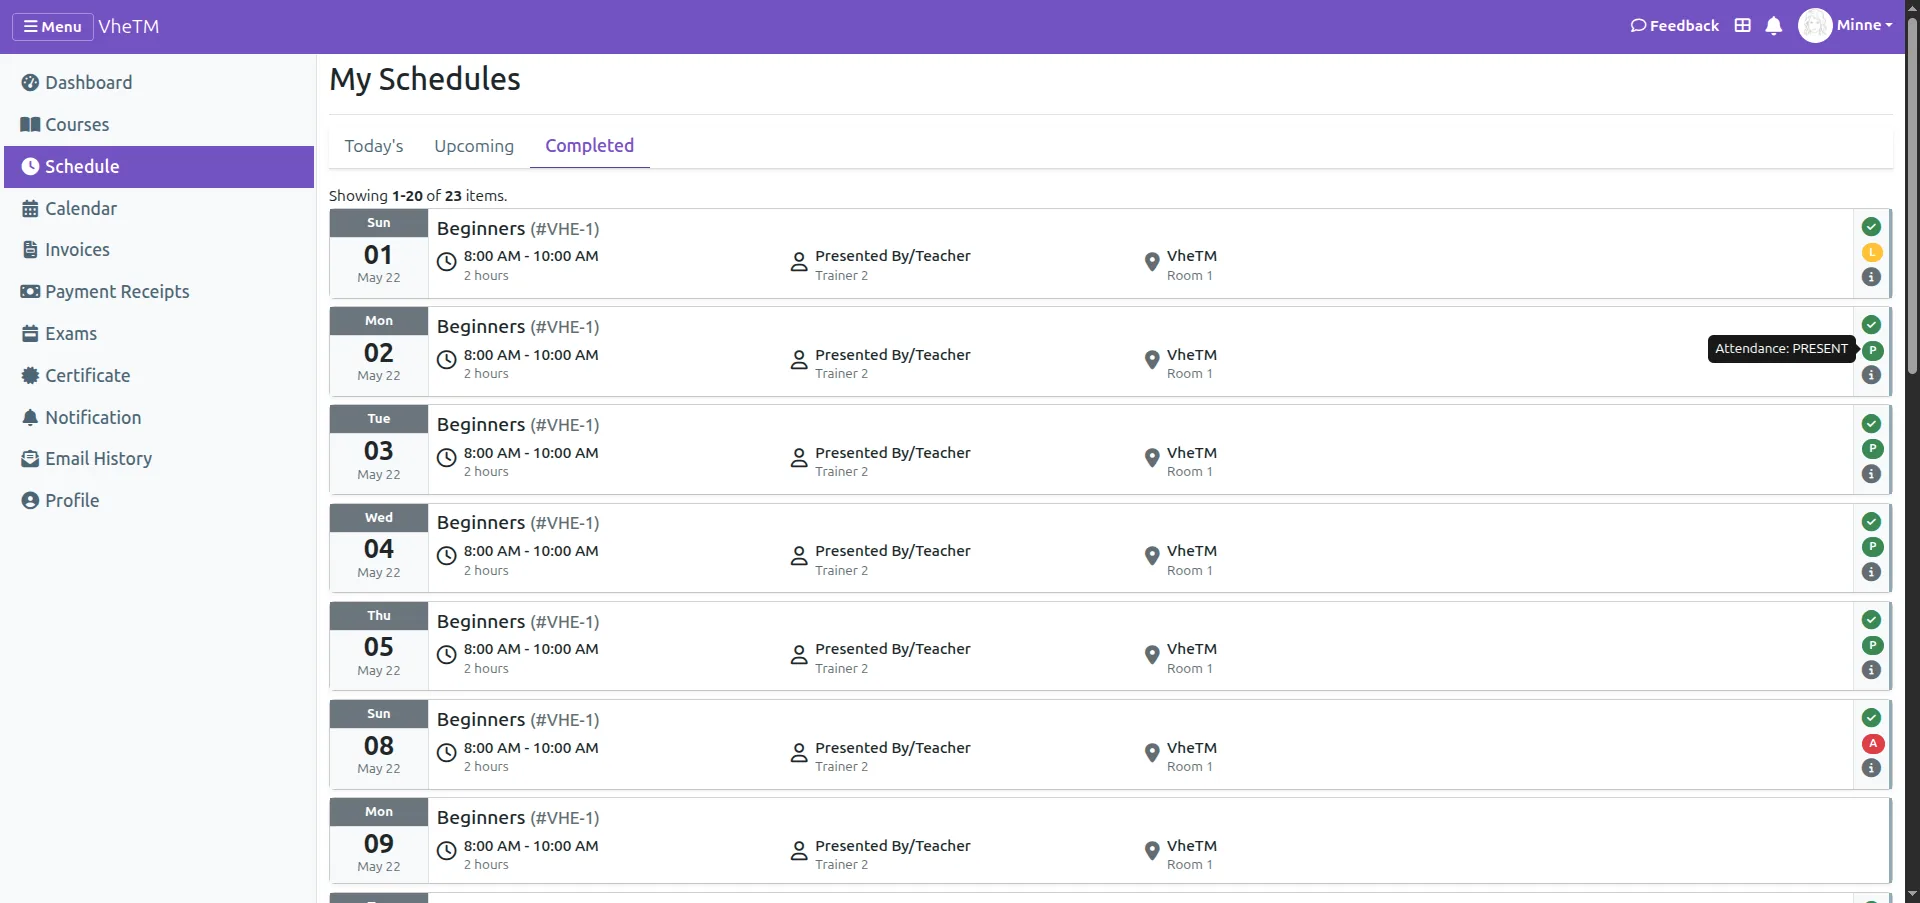The image size is (1920, 903).
Task: Click the My Schedules page heading
Action: click(x=425, y=79)
